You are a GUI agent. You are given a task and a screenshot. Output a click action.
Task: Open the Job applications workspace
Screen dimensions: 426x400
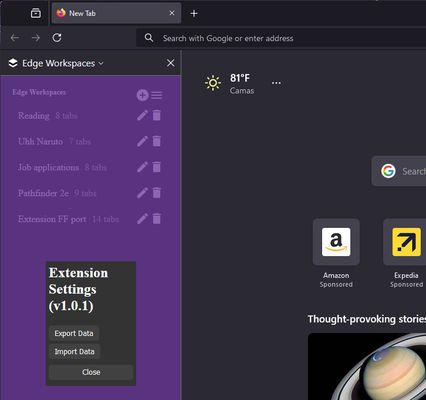tap(62, 167)
